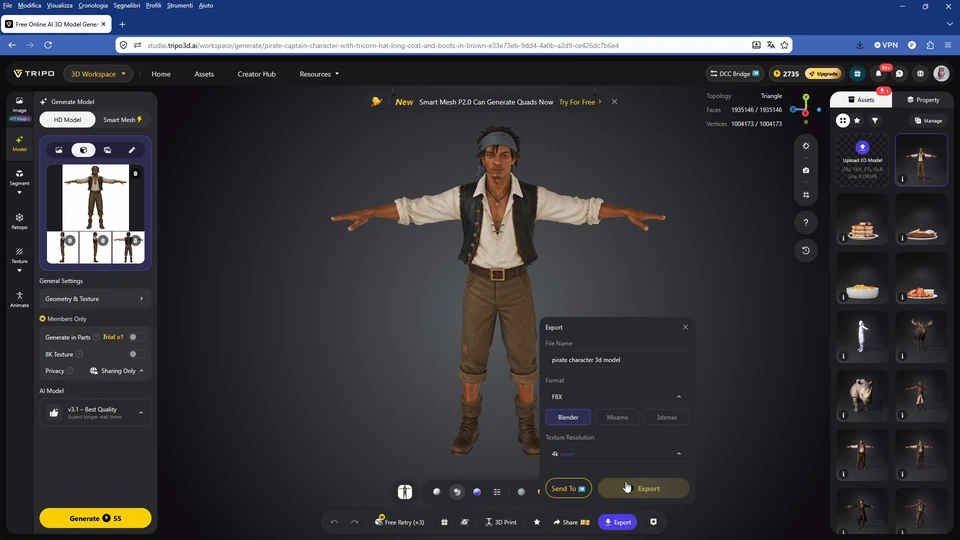Open the Strumenti browser menu
The image size is (960, 540).
pos(179,6)
